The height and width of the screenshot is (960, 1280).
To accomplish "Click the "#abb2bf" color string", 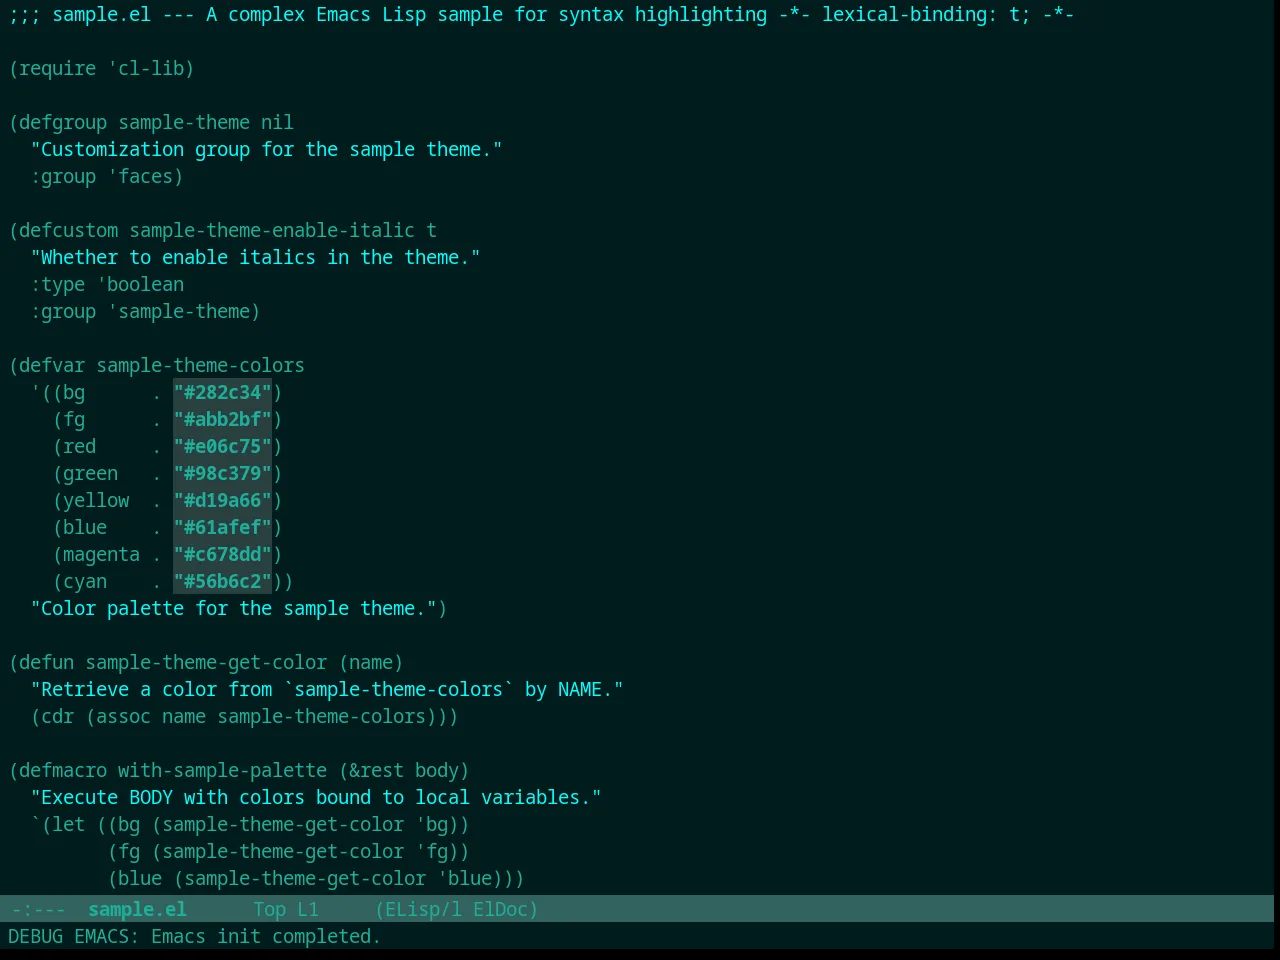I will point(222,419).
